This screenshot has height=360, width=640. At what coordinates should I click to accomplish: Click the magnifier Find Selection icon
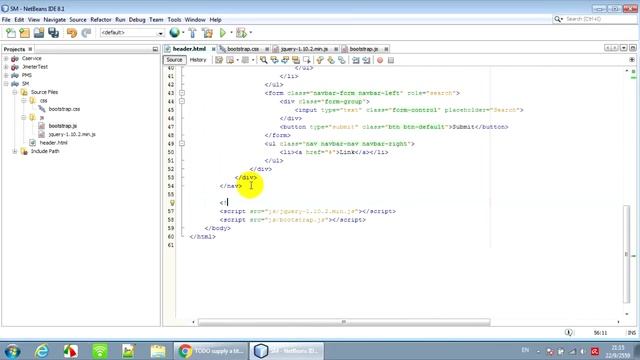click(264, 60)
